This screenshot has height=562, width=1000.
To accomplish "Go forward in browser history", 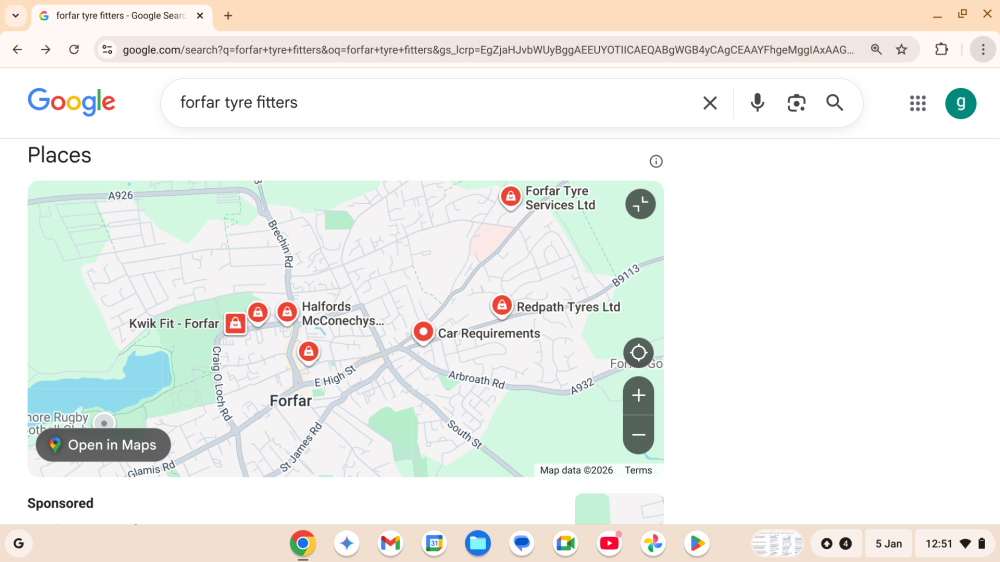I will pyautogui.click(x=45, y=49).
